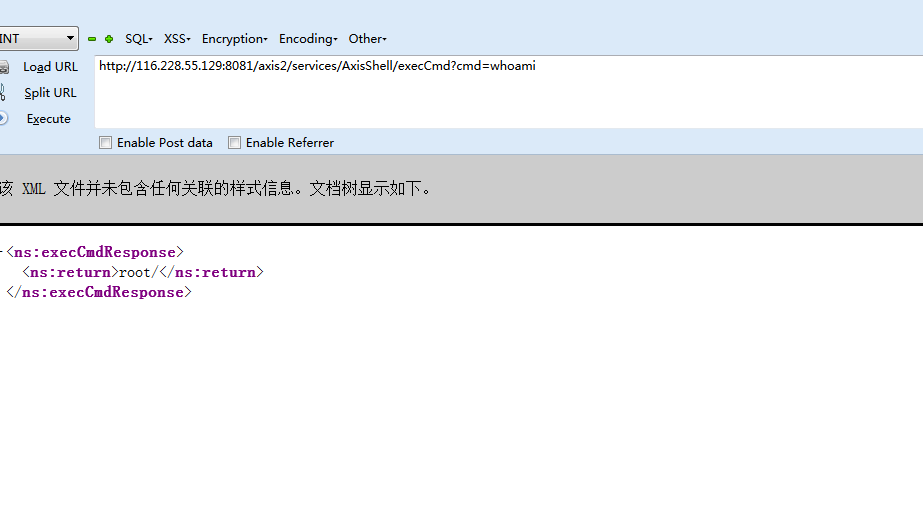923x505 pixels.
Task: Open the SQL dropdown menu
Action: pyautogui.click(x=139, y=39)
